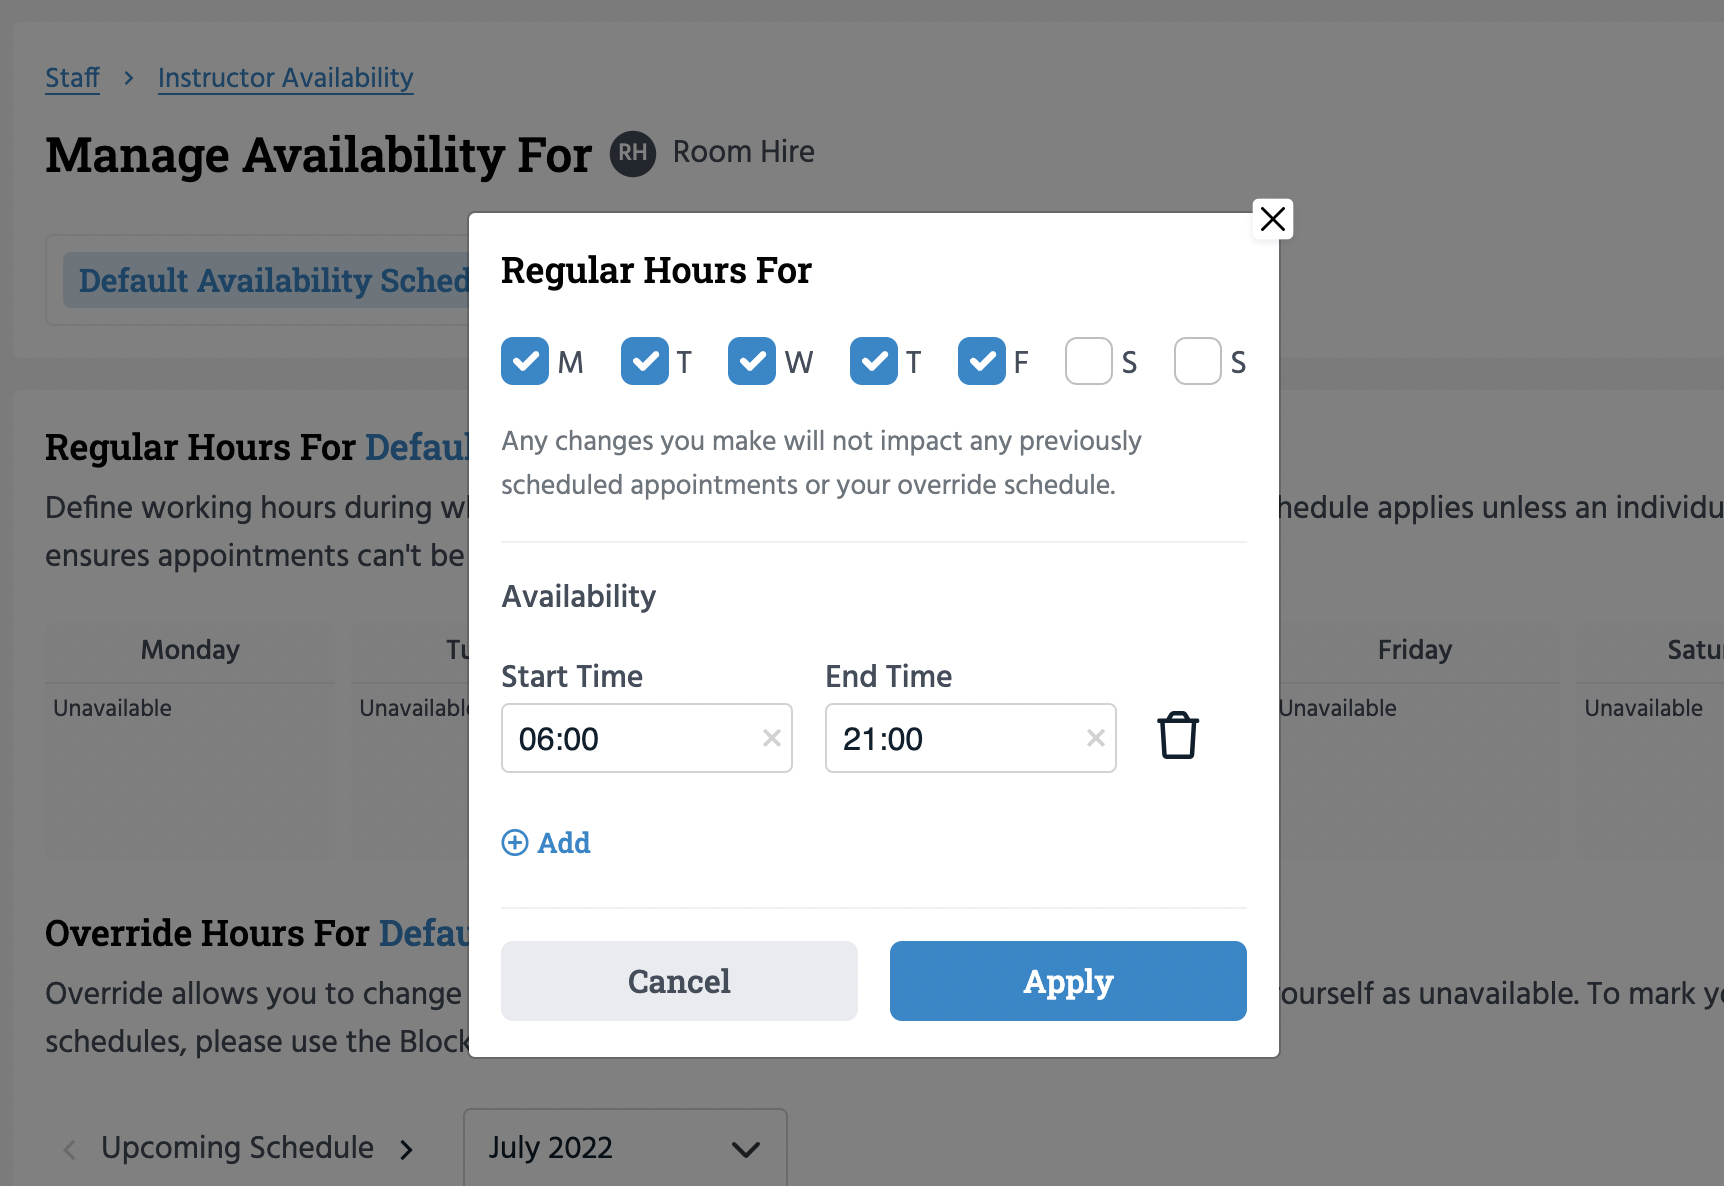This screenshot has width=1724, height=1186.
Task: Click the Add availability plus icon
Action: pos(515,843)
